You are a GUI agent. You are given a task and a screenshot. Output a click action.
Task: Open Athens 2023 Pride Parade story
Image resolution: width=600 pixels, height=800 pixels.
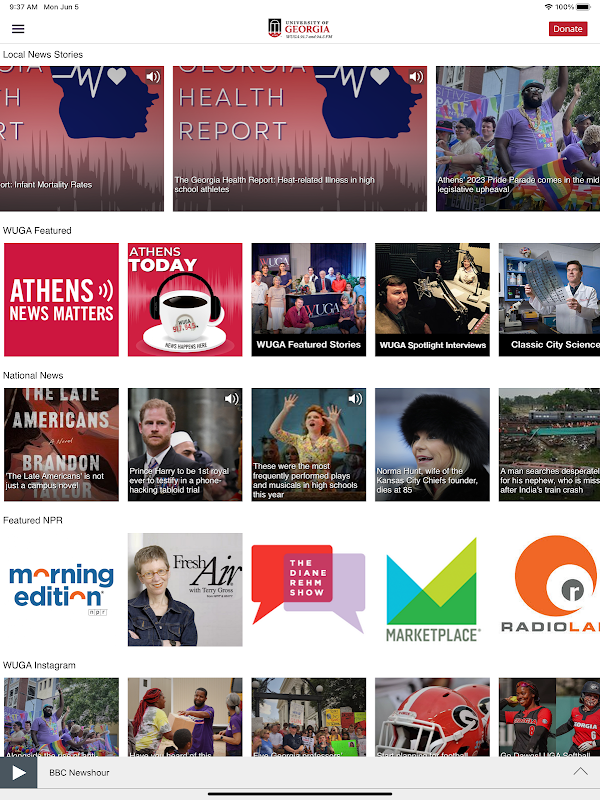518,138
